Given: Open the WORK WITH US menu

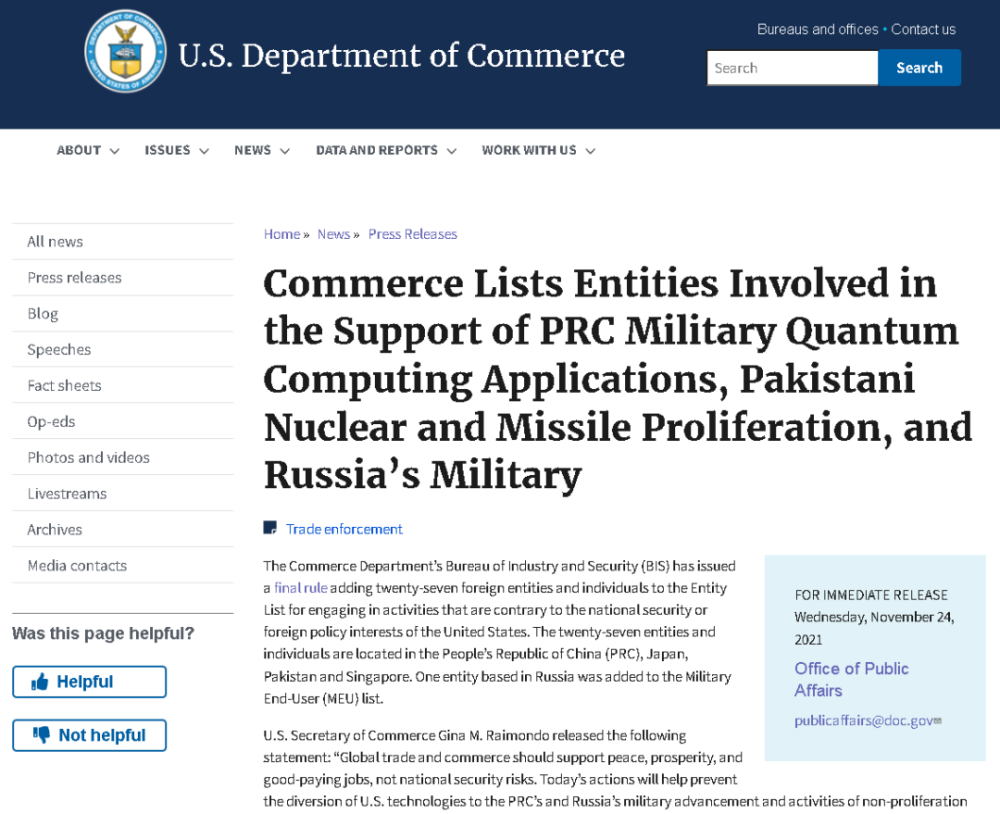Looking at the screenshot, I should pyautogui.click(x=539, y=151).
